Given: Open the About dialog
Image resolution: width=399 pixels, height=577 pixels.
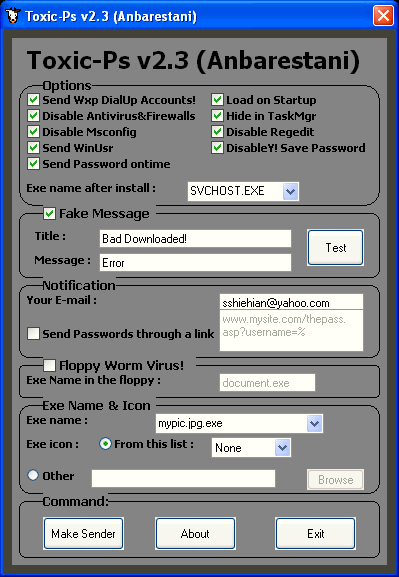Looking at the screenshot, I should [195, 534].
